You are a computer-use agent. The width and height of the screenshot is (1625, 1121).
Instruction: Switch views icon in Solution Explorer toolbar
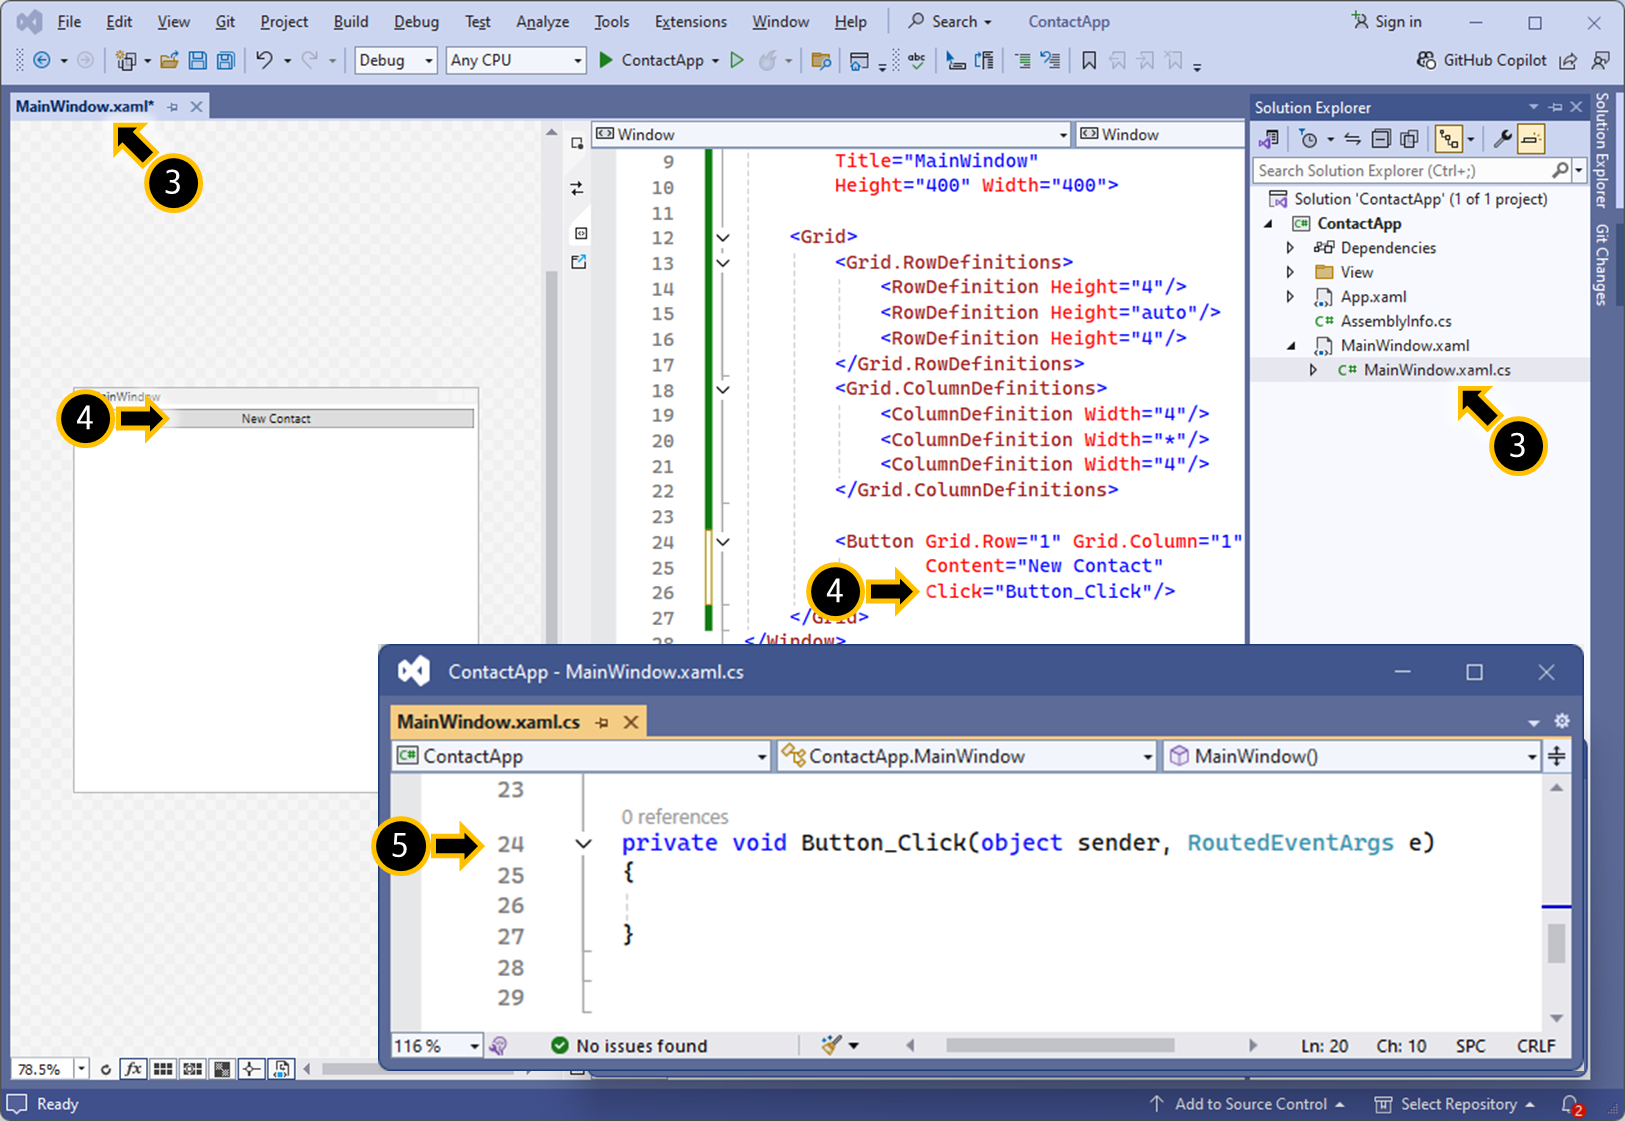[1269, 139]
